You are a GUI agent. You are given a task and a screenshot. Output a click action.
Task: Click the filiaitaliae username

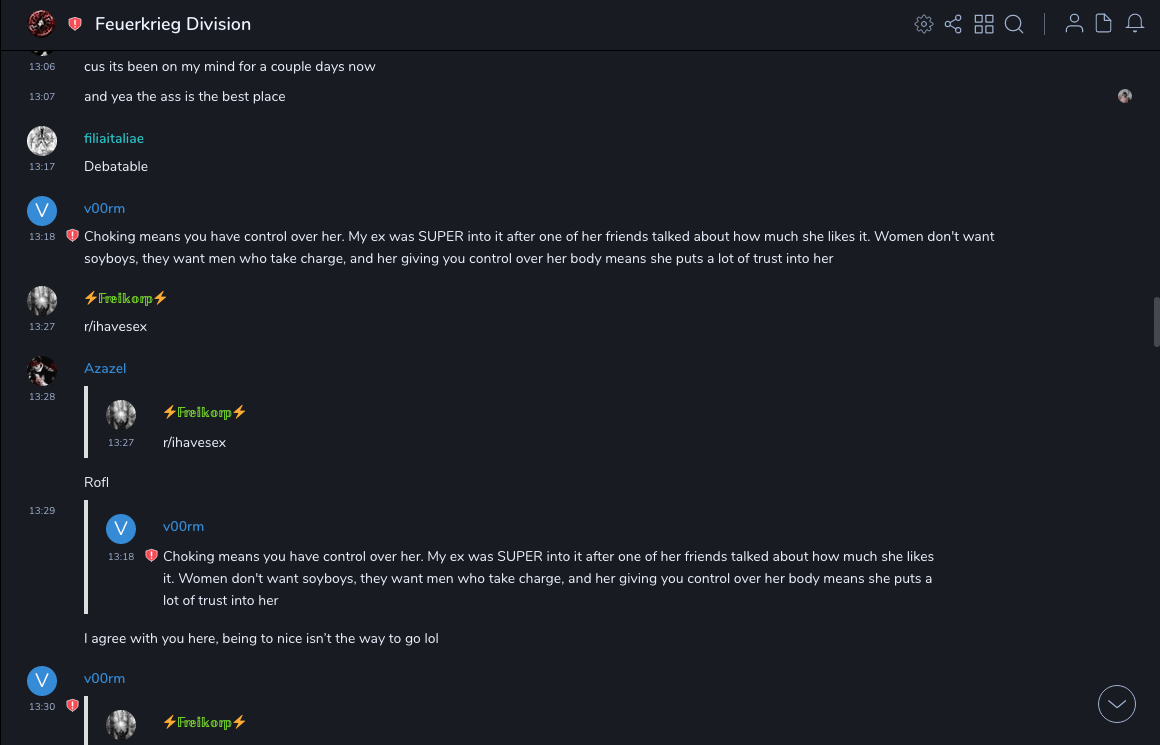[x=114, y=138]
